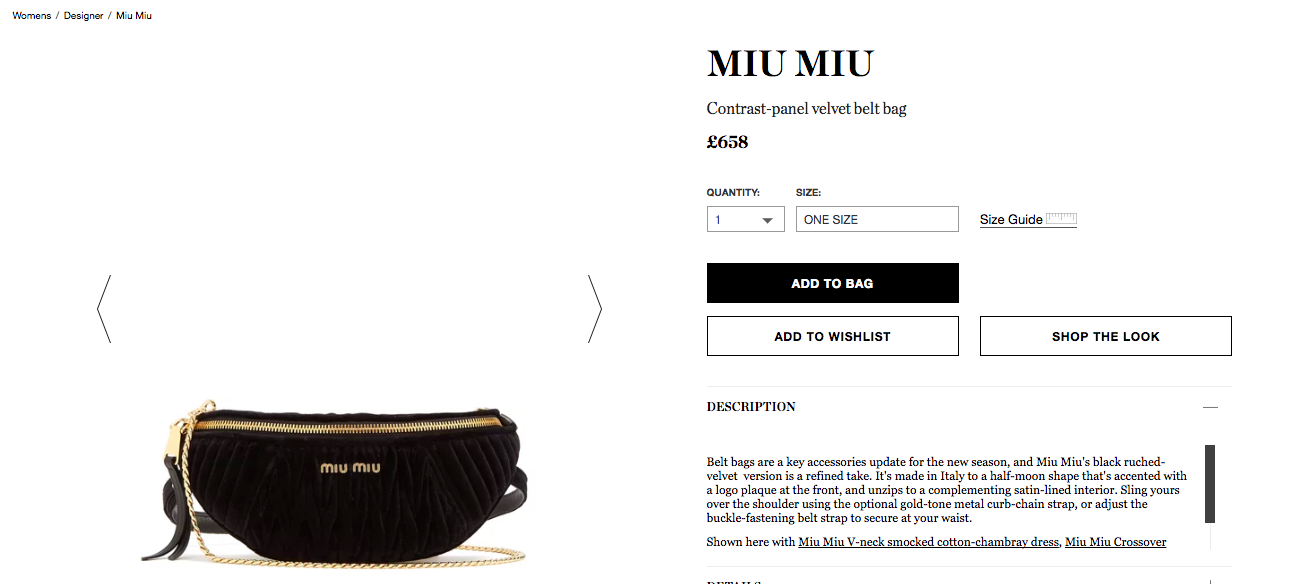
Task: Toggle the DESCRIPTION section header
Action: point(969,407)
